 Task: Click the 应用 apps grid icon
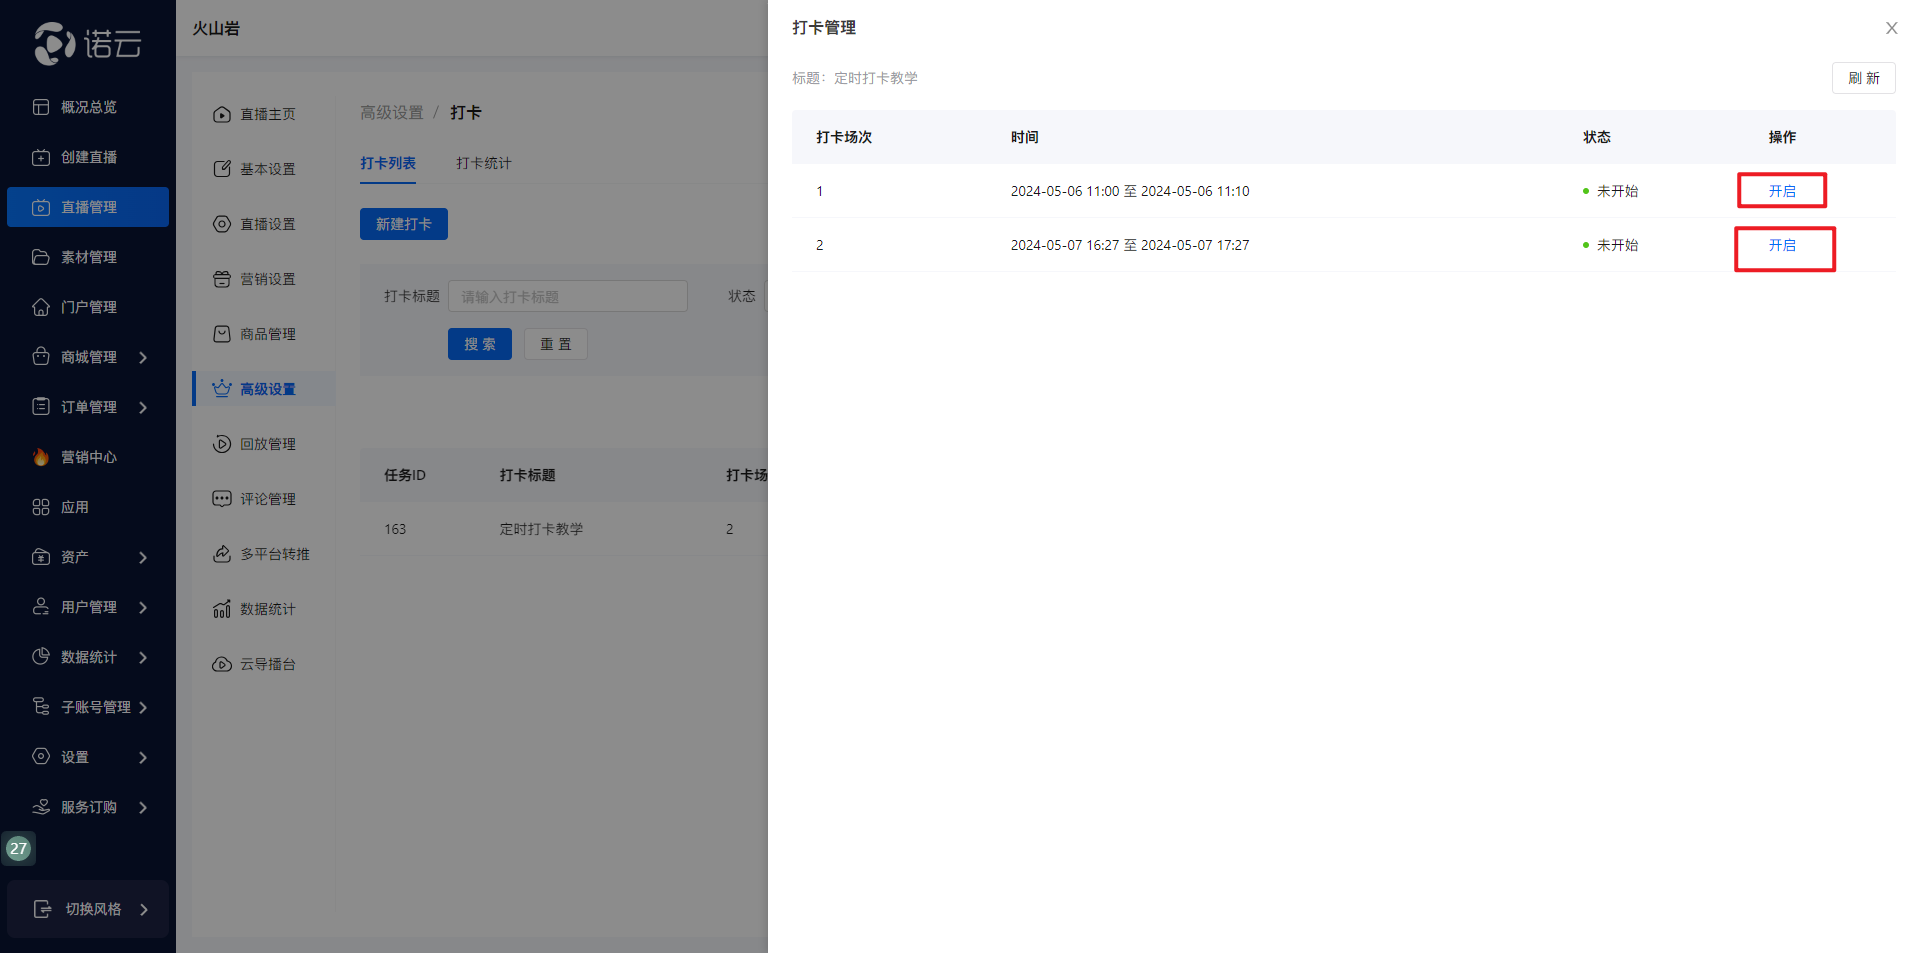point(41,507)
